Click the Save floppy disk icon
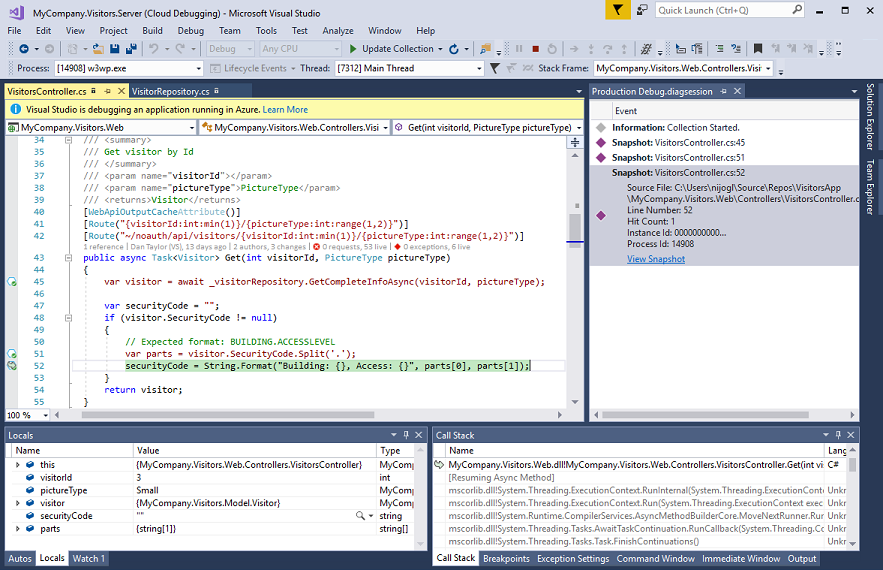Viewport: 883px width, 570px height. coord(114,49)
